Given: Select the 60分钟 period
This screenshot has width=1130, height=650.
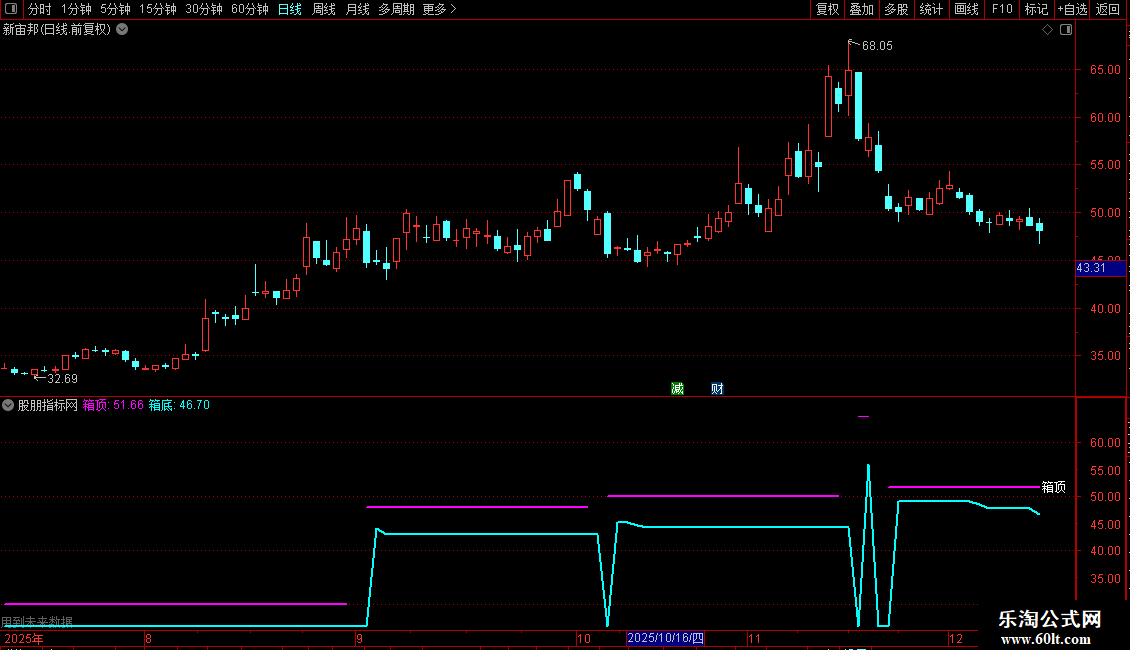Looking at the screenshot, I should [249, 9].
